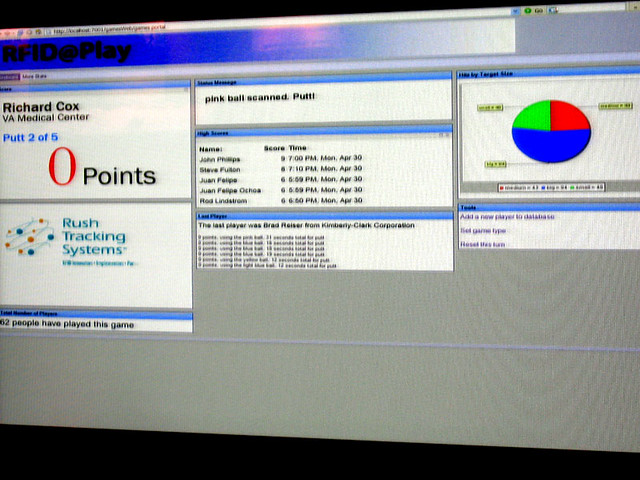Click the VA Medical Center text
Image resolution: width=640 pixels, height=480 pixels.
pos(45,118)
